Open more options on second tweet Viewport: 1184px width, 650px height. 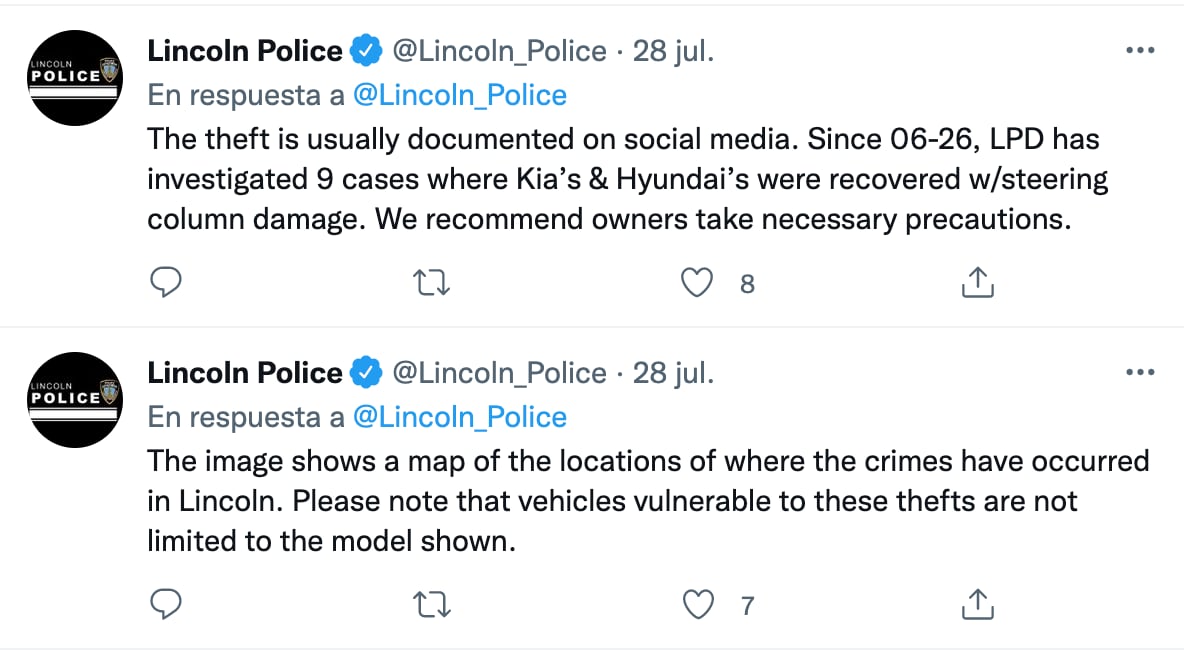click(x=1140, y=373)
